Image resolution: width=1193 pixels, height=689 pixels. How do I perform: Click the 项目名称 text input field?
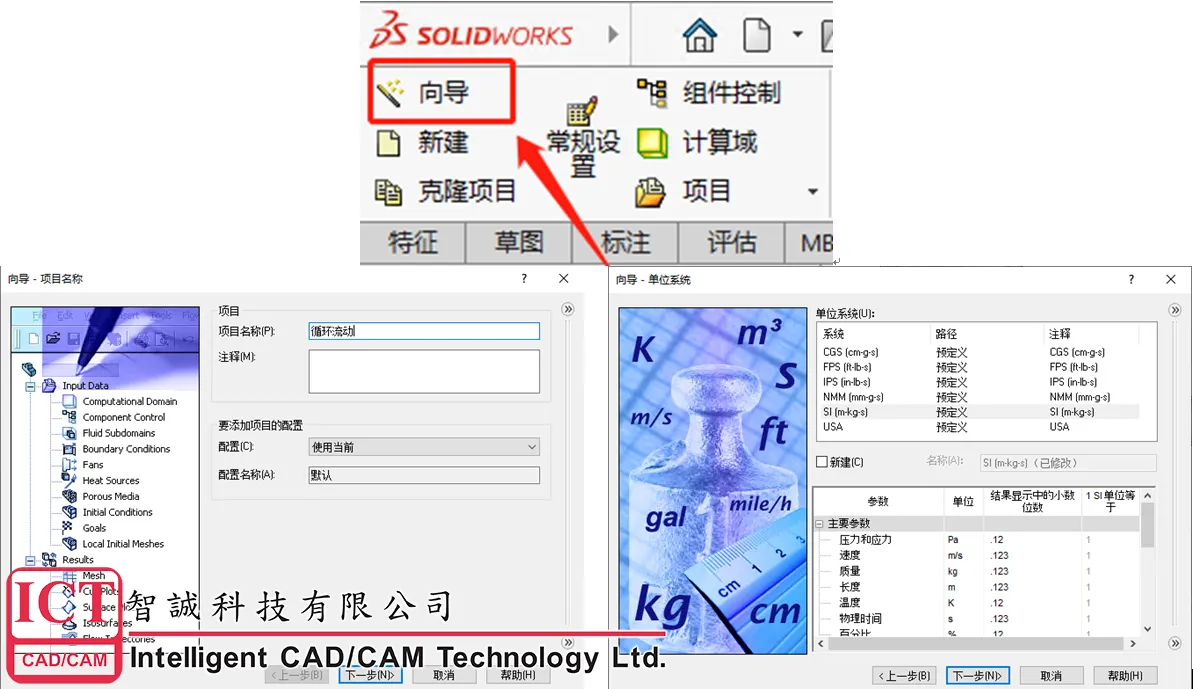pyautogui.click(x=424, y=331)
